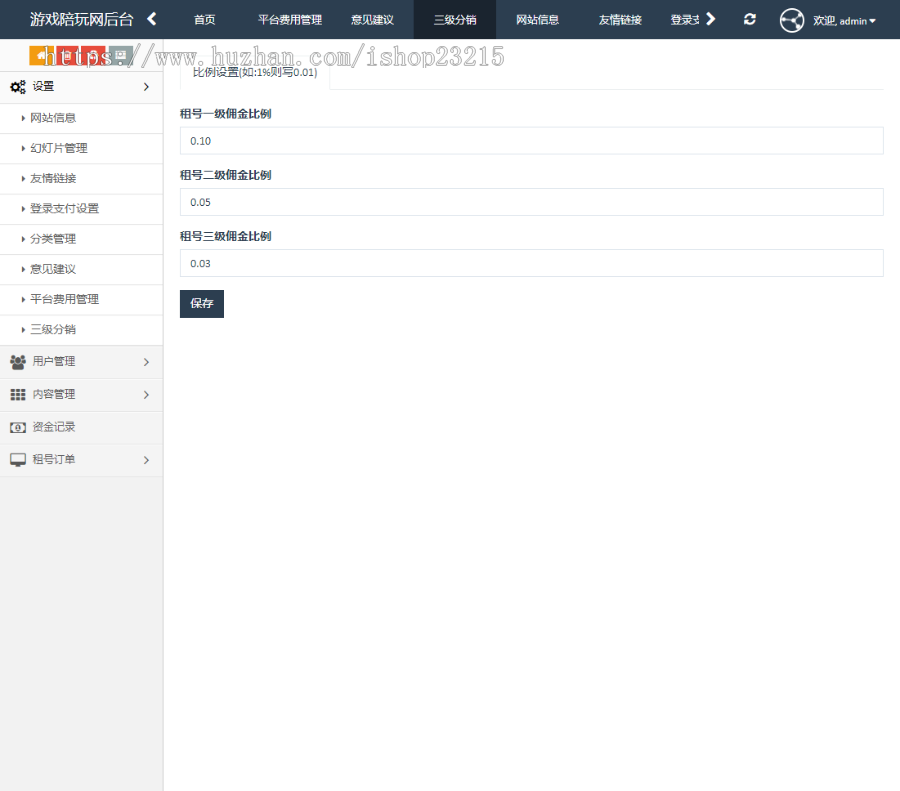Click the admin avatar icon
This screenshot has height=791, width=900.
792,21
